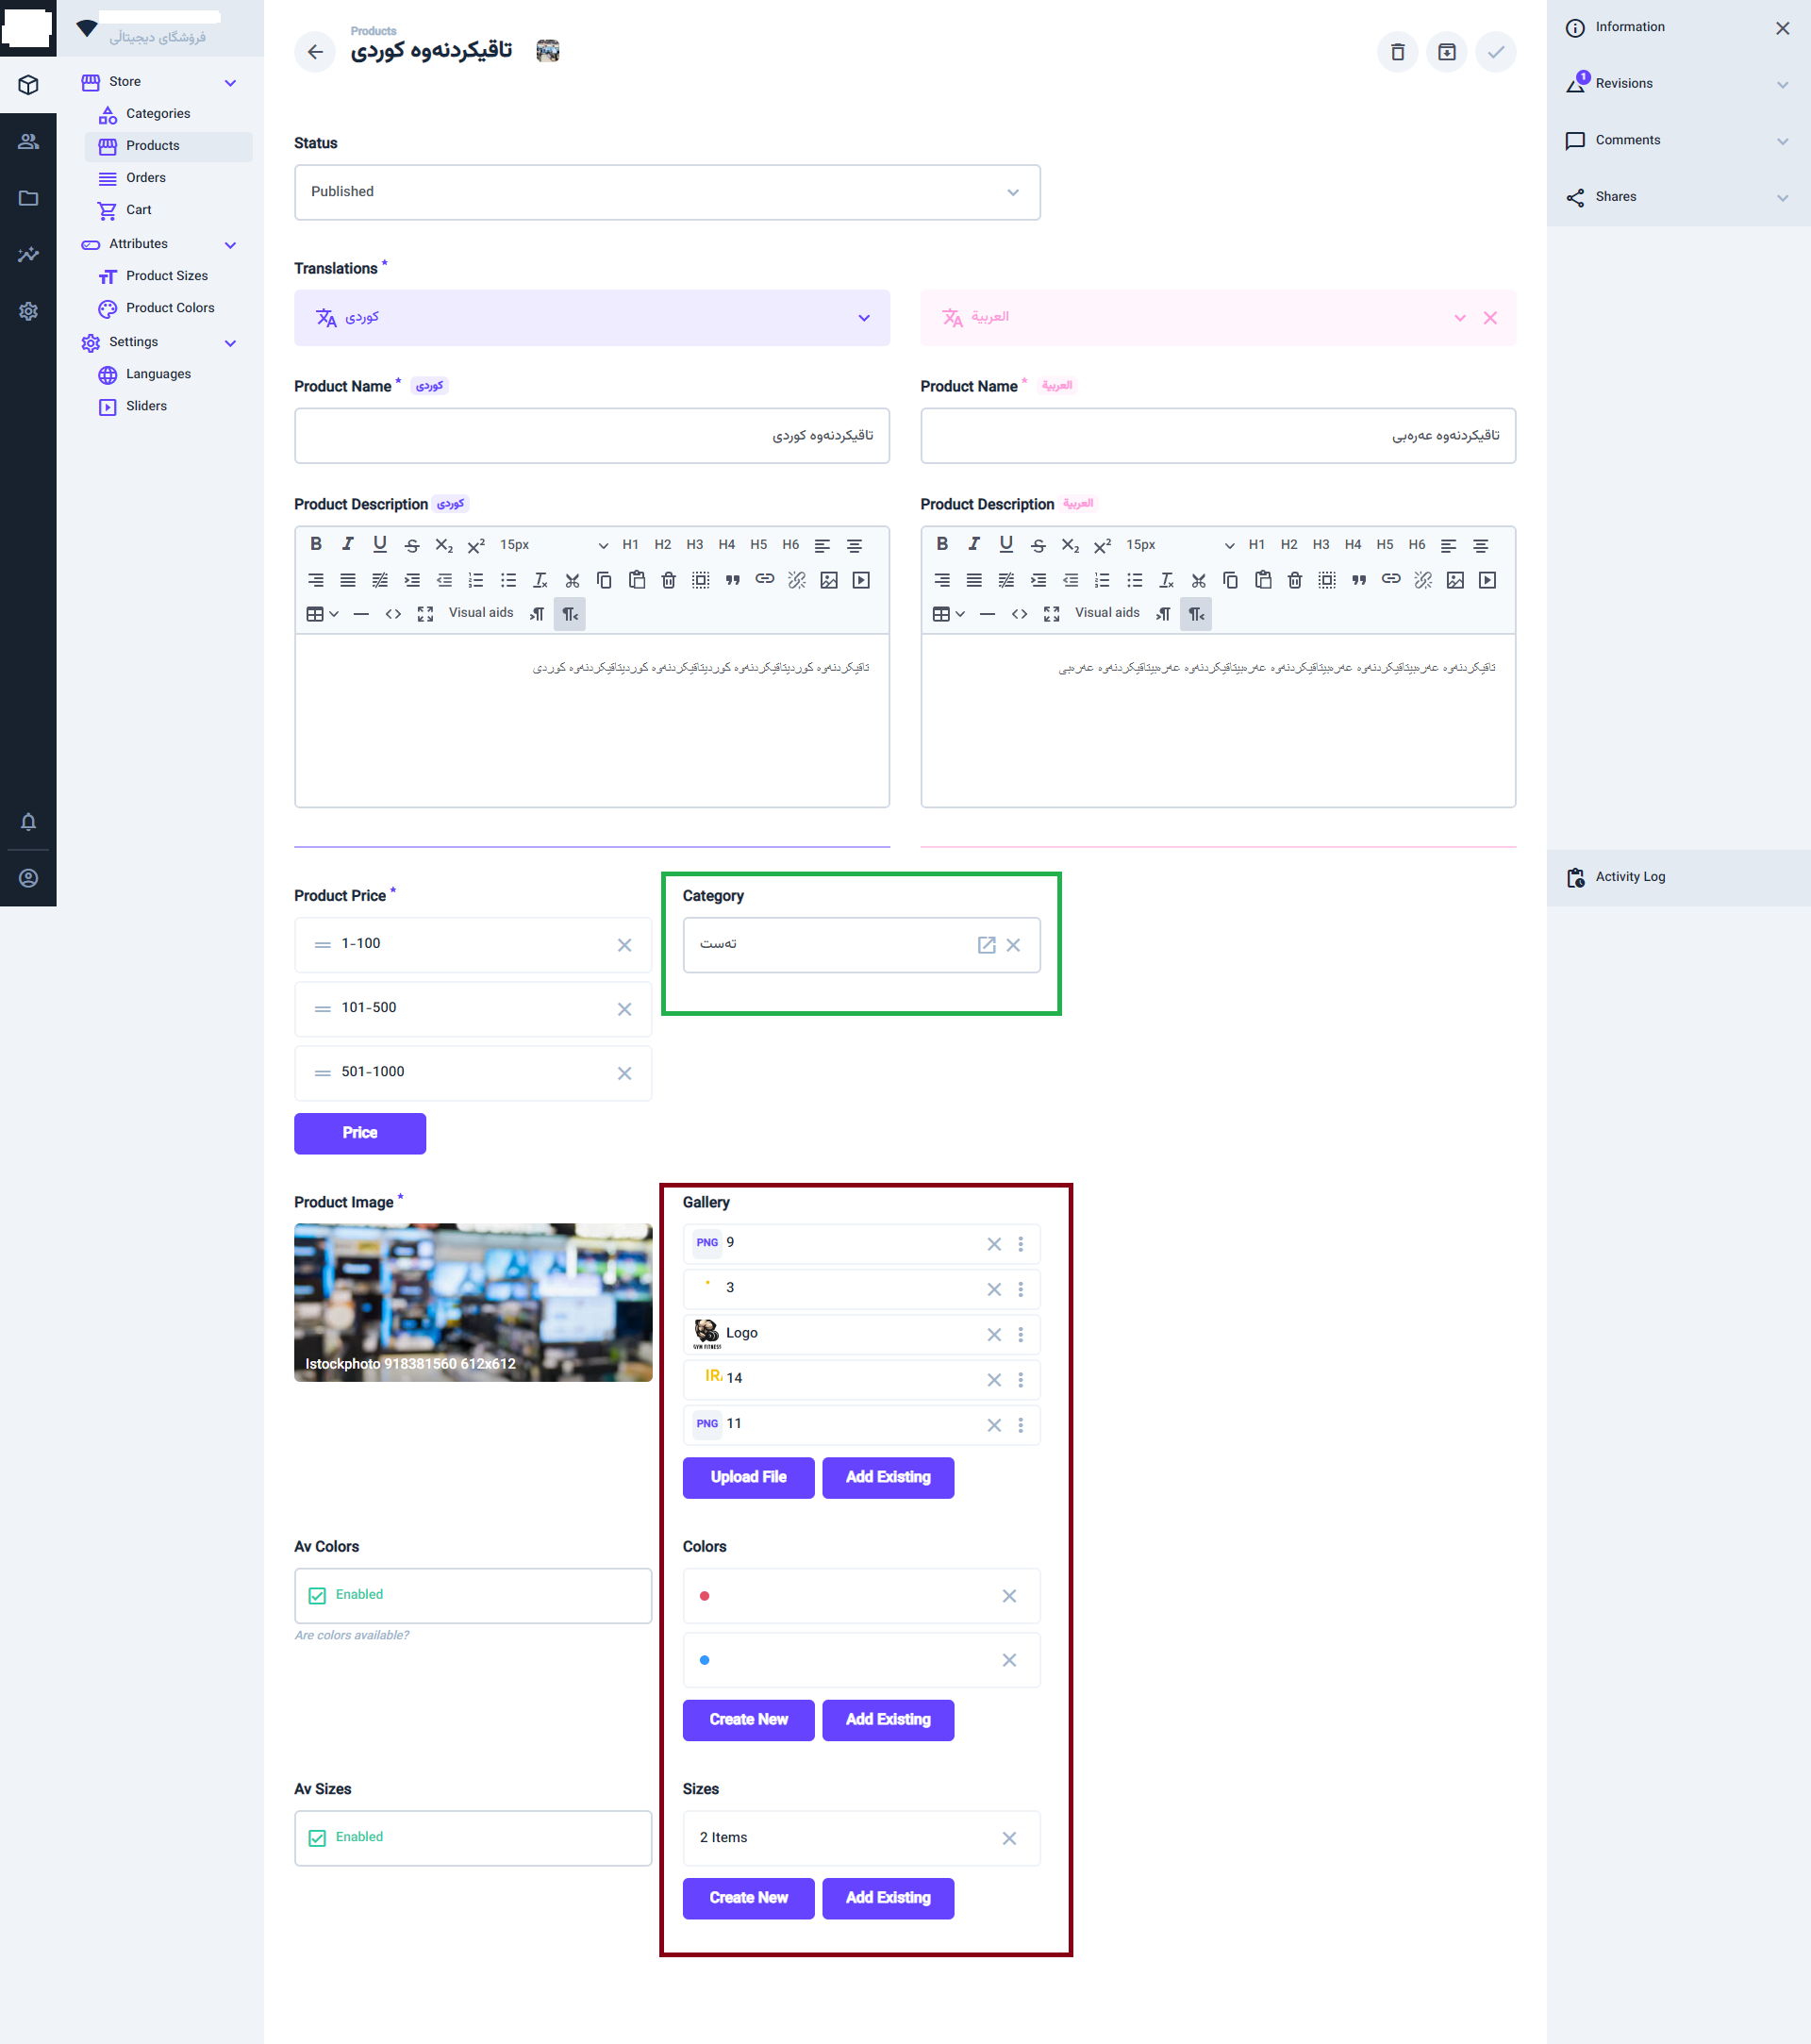Click notifications bell in left sidebar
This screenshot has height=2044, width=1811.
[x=28, y=822]
